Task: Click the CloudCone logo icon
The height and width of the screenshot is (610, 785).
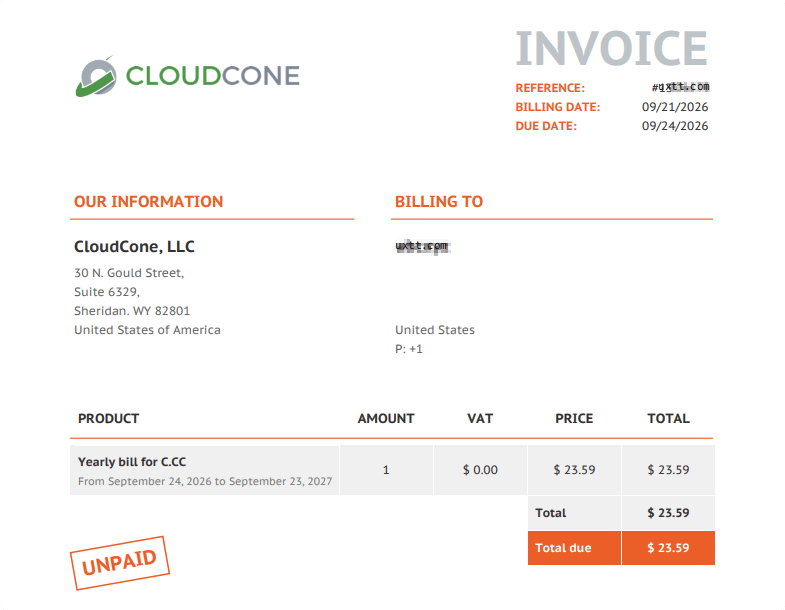Action: click(96, 76)
